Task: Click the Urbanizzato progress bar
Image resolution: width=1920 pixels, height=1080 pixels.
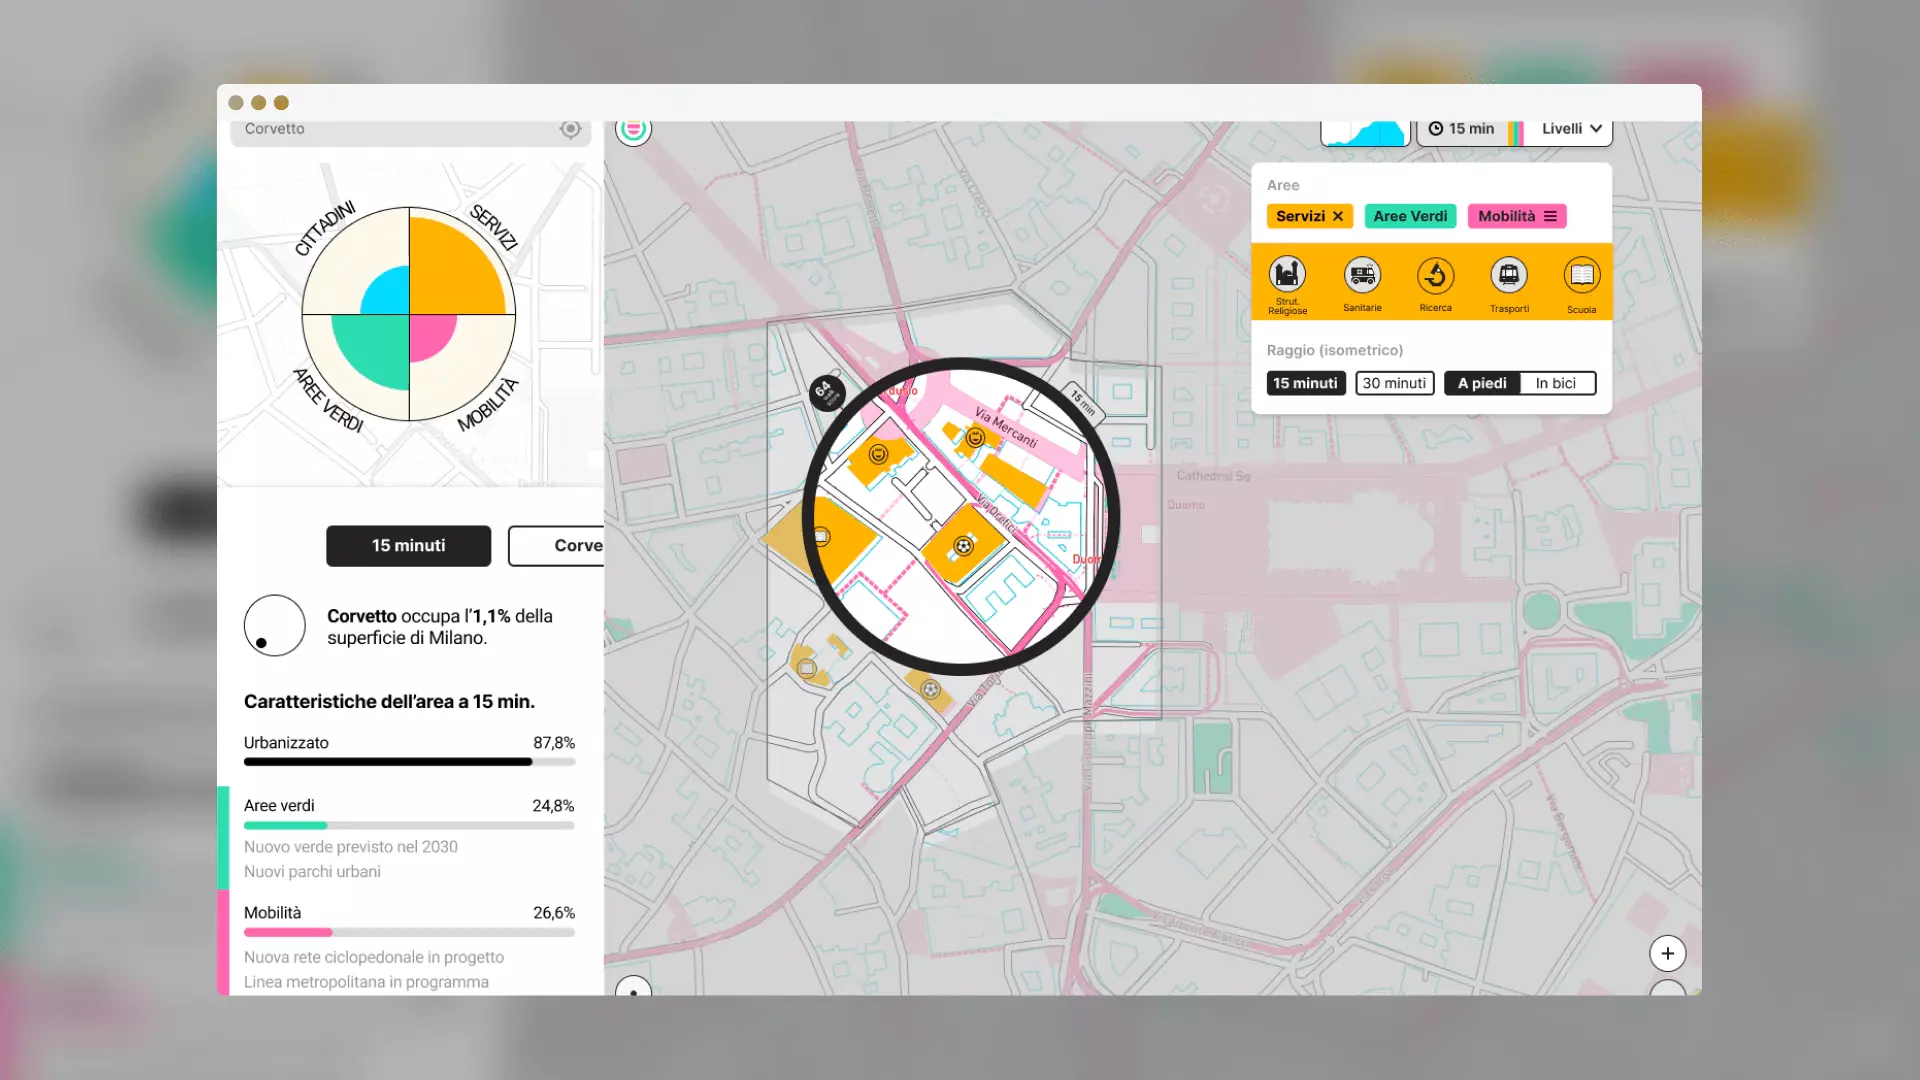Action: [409, 762]
